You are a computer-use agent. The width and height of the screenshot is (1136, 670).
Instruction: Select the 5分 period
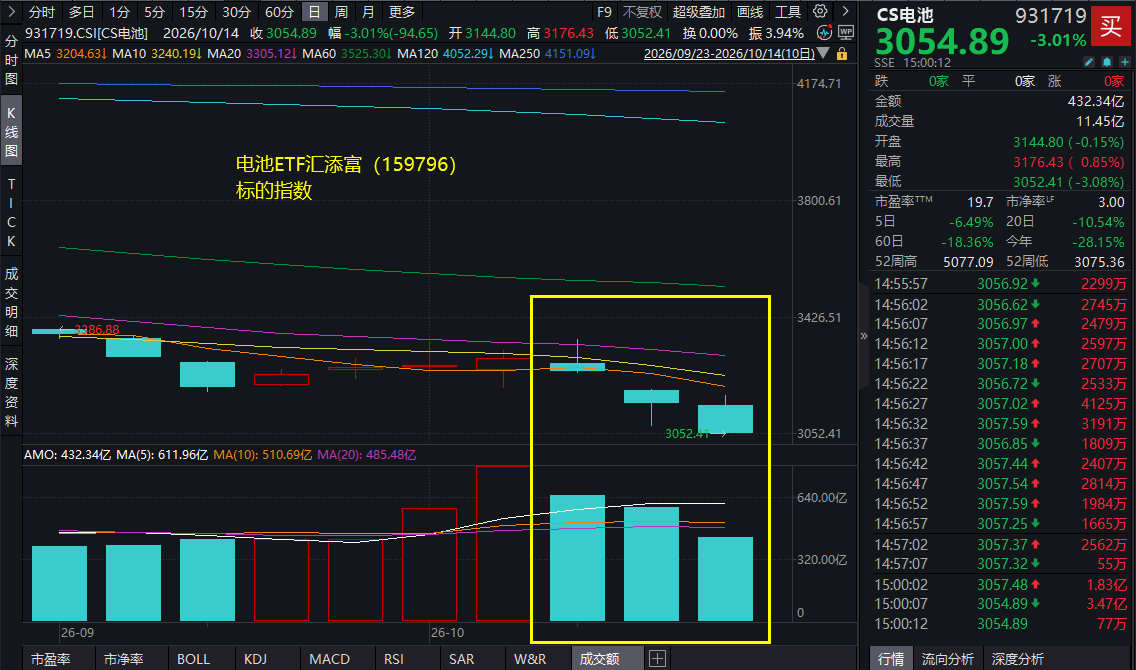click(x=154, y=12)
